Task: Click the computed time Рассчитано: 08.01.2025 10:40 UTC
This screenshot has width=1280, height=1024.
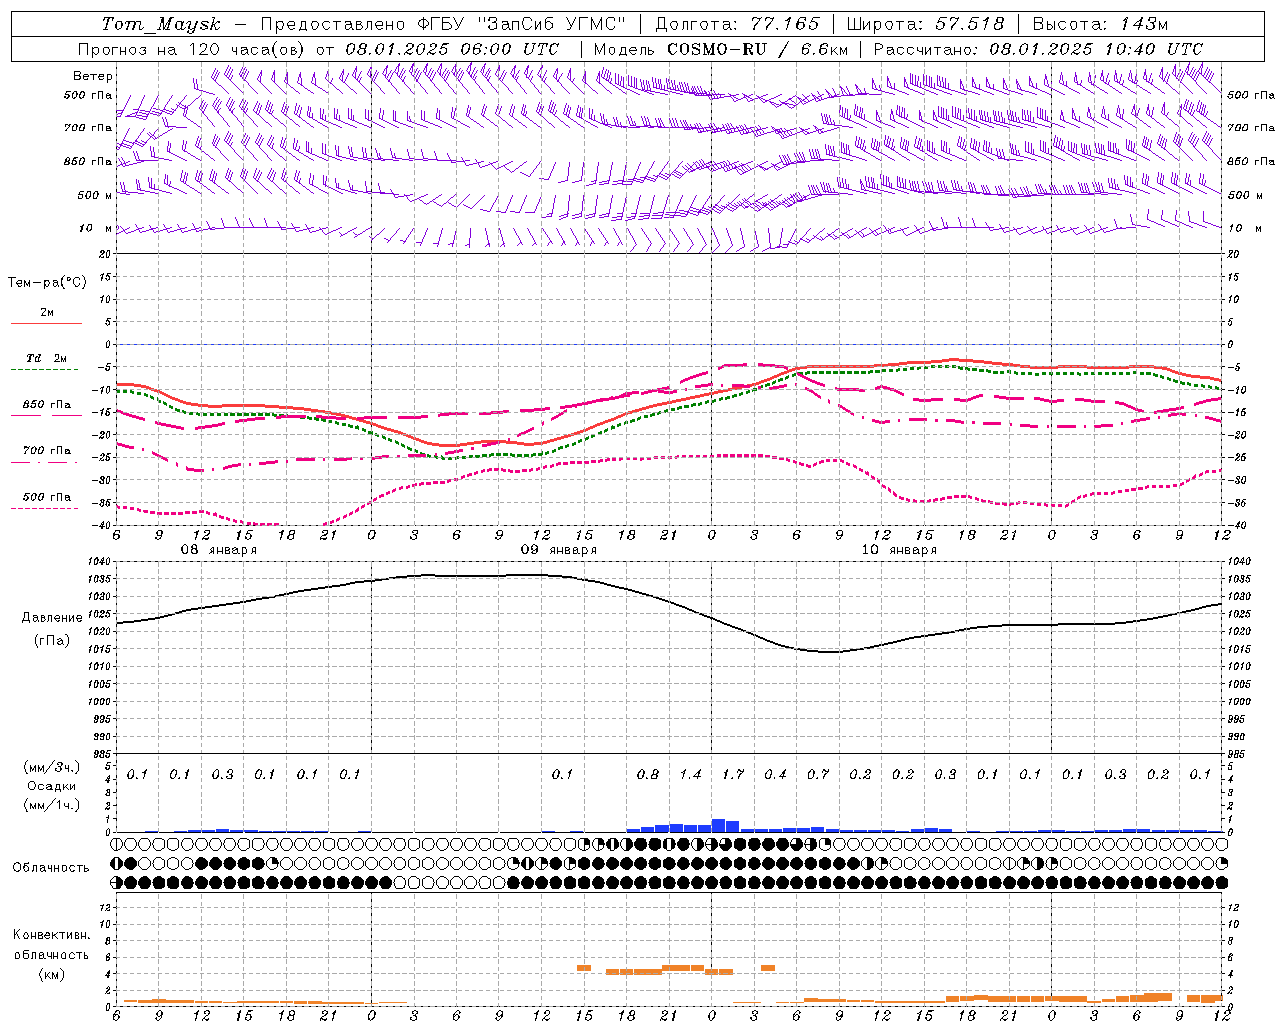Action: (x=1038, y=49)
